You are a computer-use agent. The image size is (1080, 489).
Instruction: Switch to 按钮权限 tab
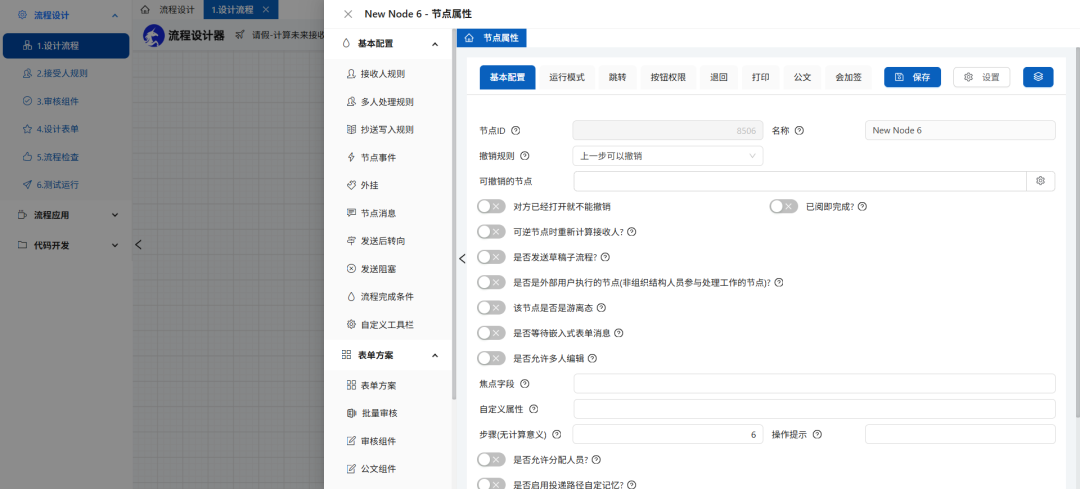(x=668, y=77)
